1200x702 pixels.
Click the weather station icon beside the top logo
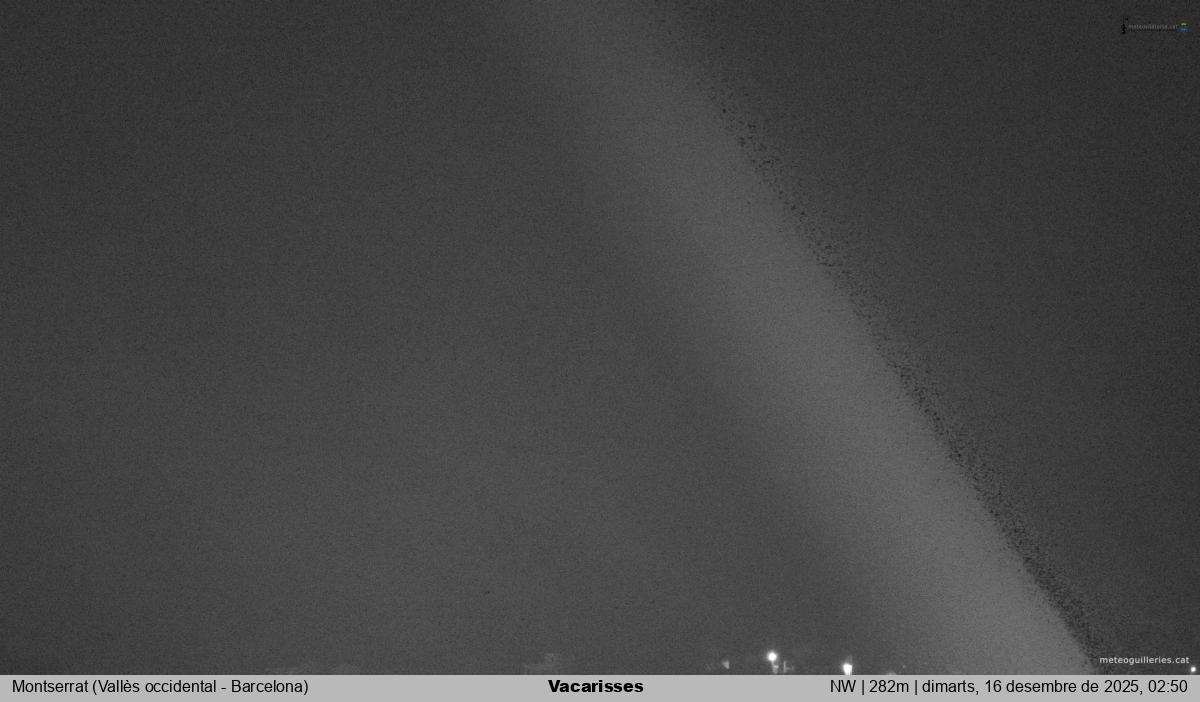(1124, 27)
